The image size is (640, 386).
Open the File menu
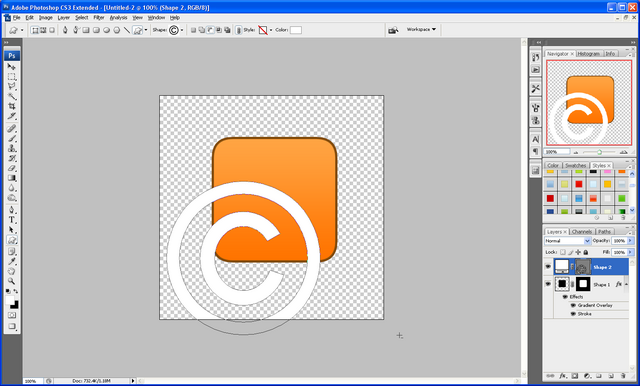(x=16, y=18)
